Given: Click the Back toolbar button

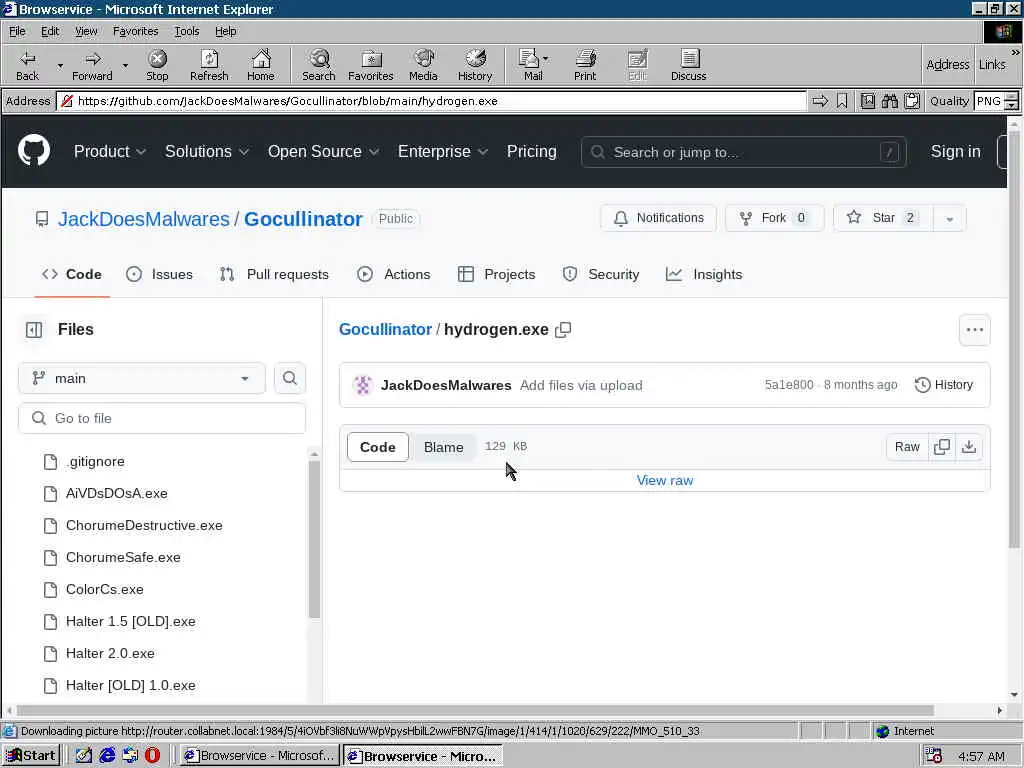Looking at the screenshot, I should (x=27, y=65).
